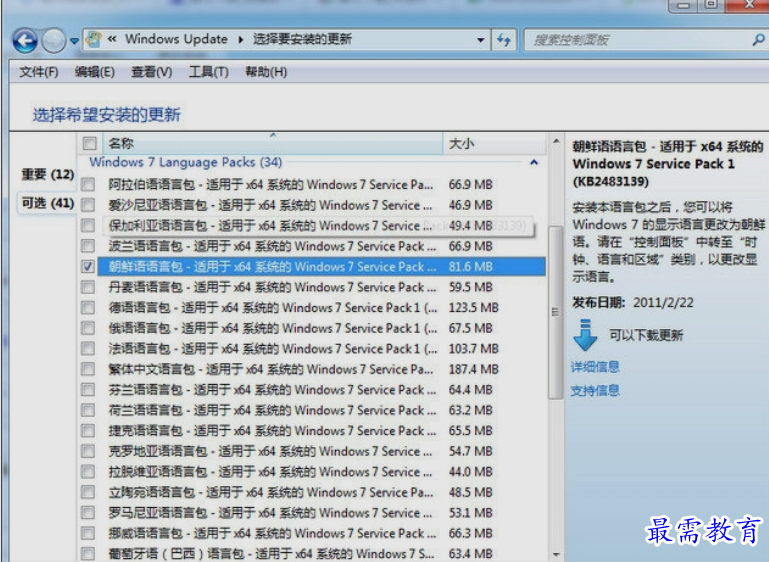Viewport: 769px width, 562px height.
Task: Click the scroll down arrow of update list
Action: pos(556,555)
